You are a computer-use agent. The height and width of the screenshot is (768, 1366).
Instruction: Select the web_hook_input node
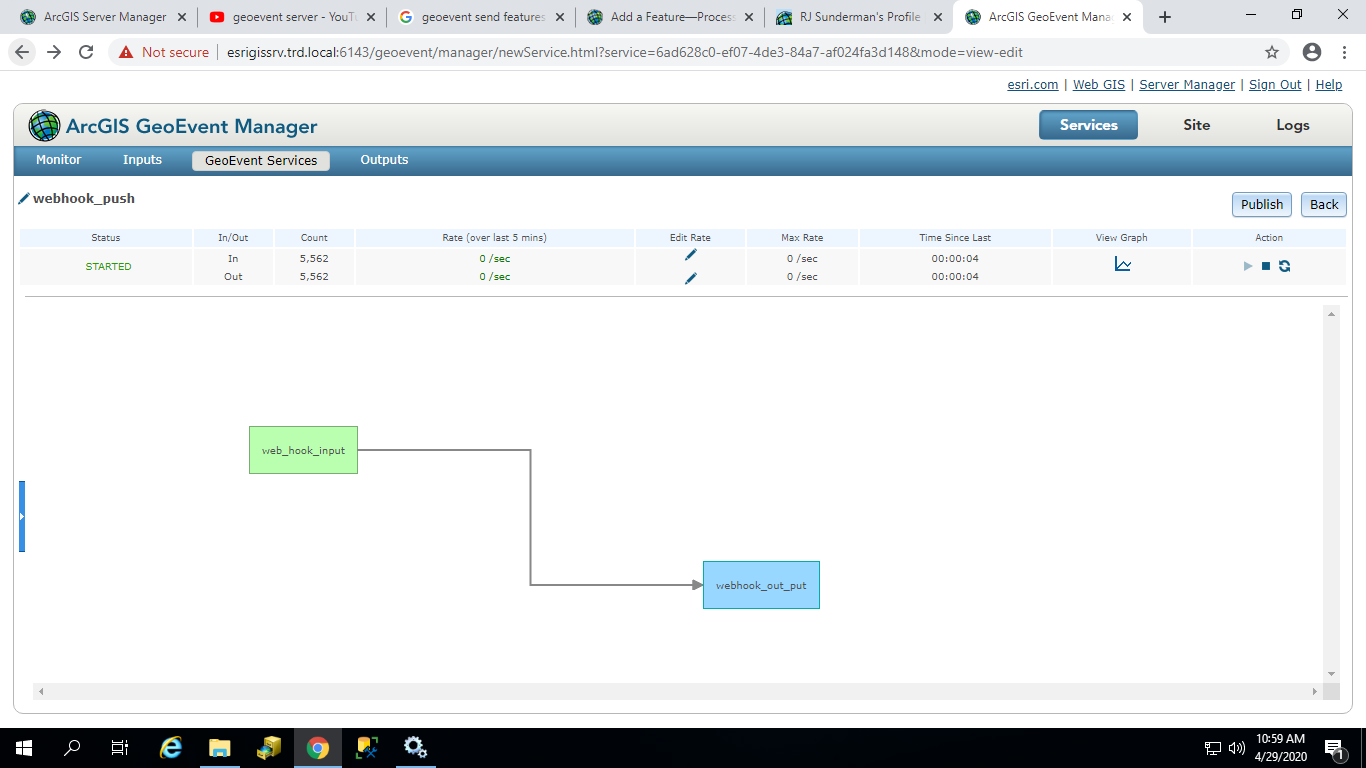coord(303,450)
